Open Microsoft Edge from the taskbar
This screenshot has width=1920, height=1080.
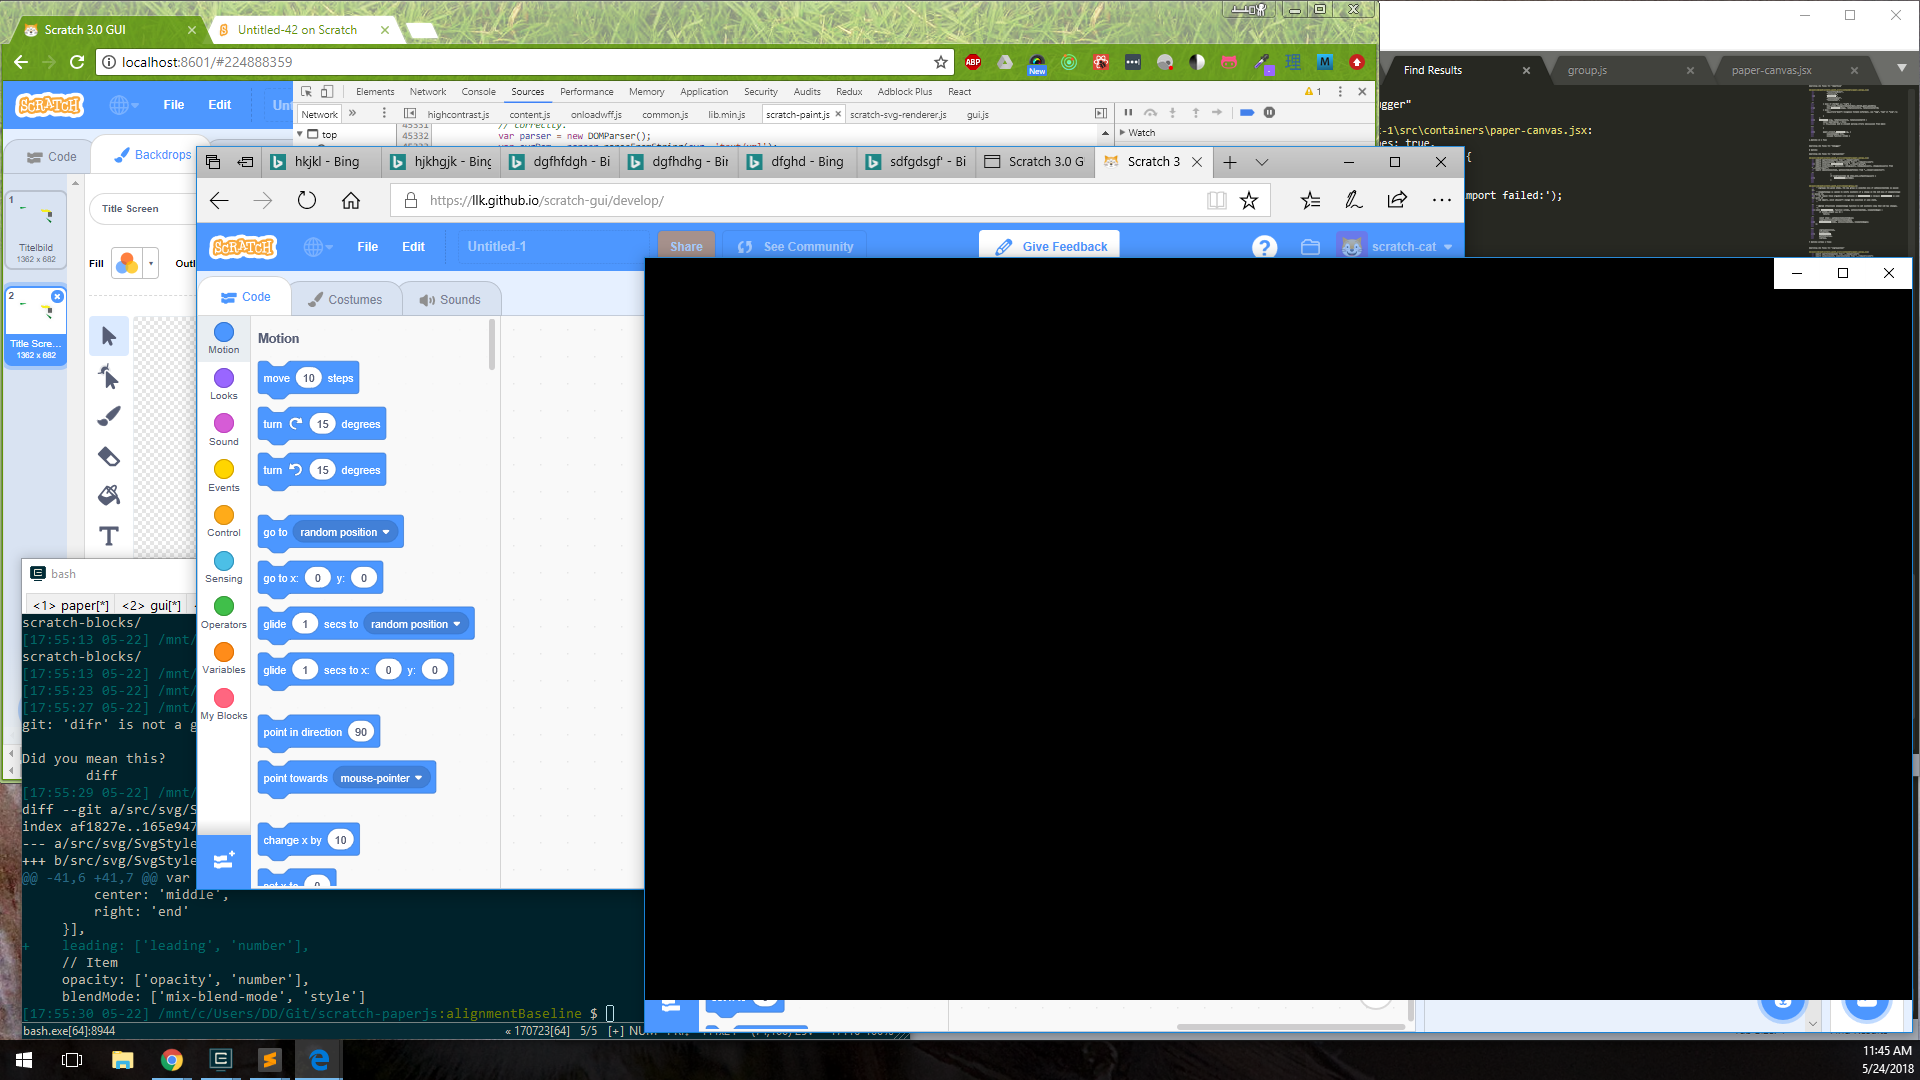[x=318, y=1059]
